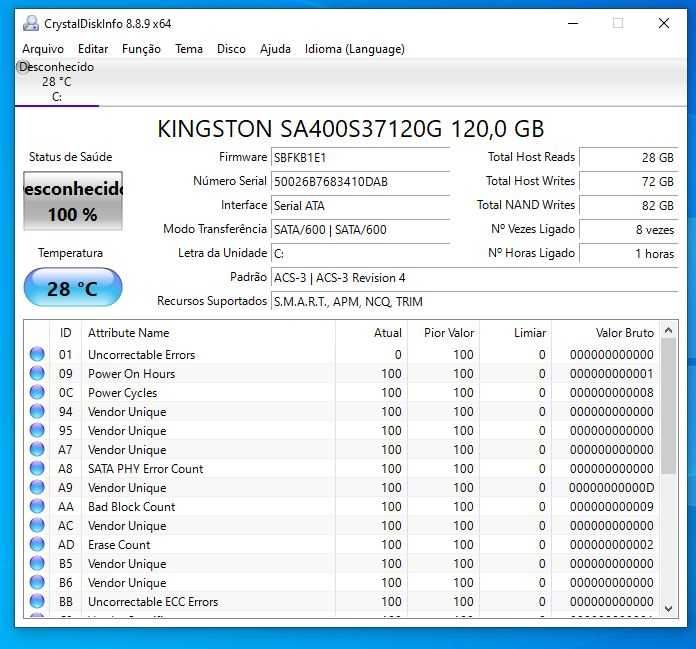Screen dimensions: 696x649
Task: Click the Valor Bruto column header
Action: pyautogui.click(x=605, y=332)
